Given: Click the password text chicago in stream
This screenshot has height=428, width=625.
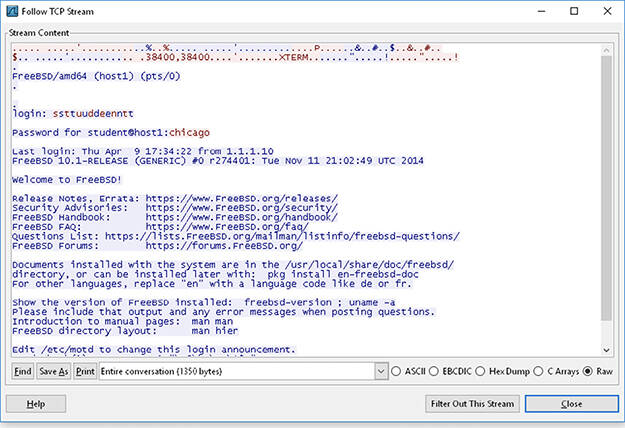Looking at the screenshot, I should [189, 133].
